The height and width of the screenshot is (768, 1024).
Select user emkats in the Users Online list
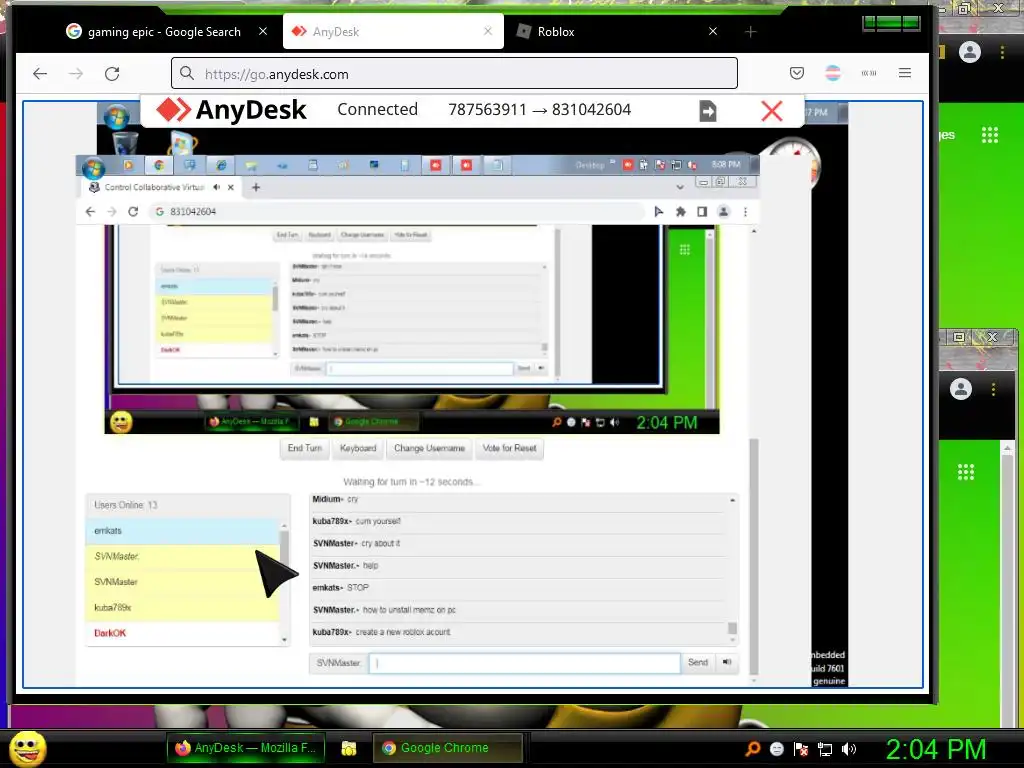183,531
